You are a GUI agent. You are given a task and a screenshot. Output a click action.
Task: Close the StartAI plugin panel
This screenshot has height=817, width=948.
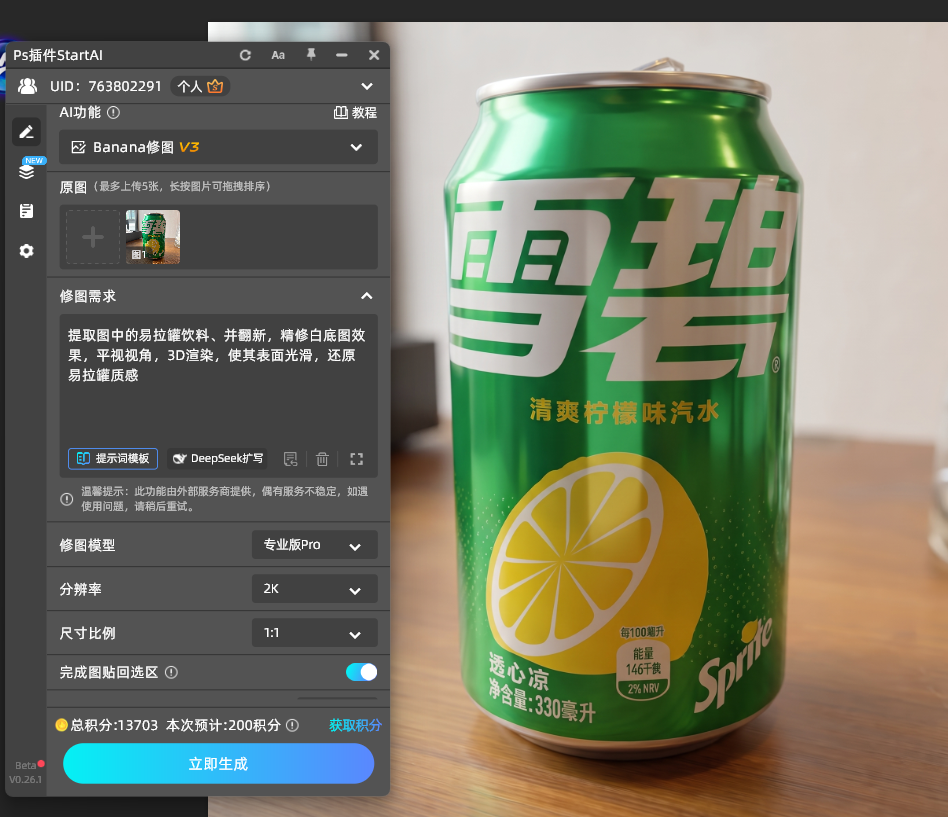(374, 55)
